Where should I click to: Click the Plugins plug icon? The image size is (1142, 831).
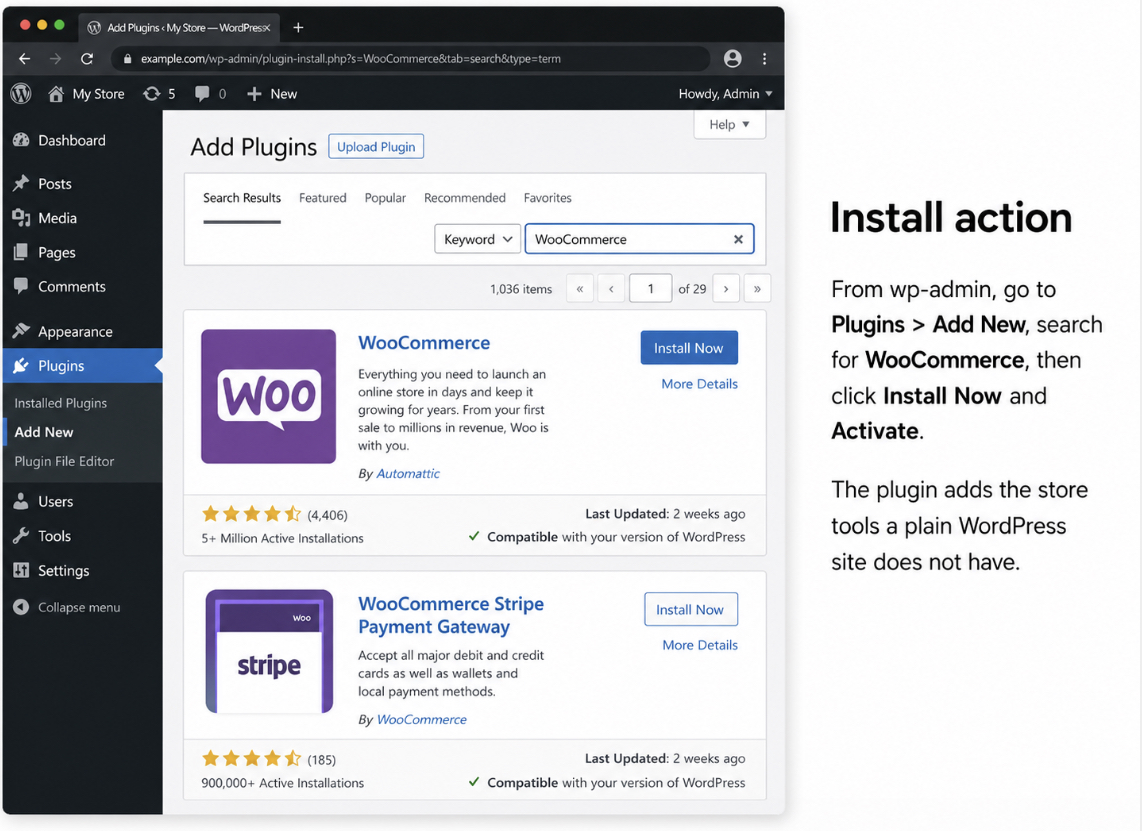coord(21,365)
